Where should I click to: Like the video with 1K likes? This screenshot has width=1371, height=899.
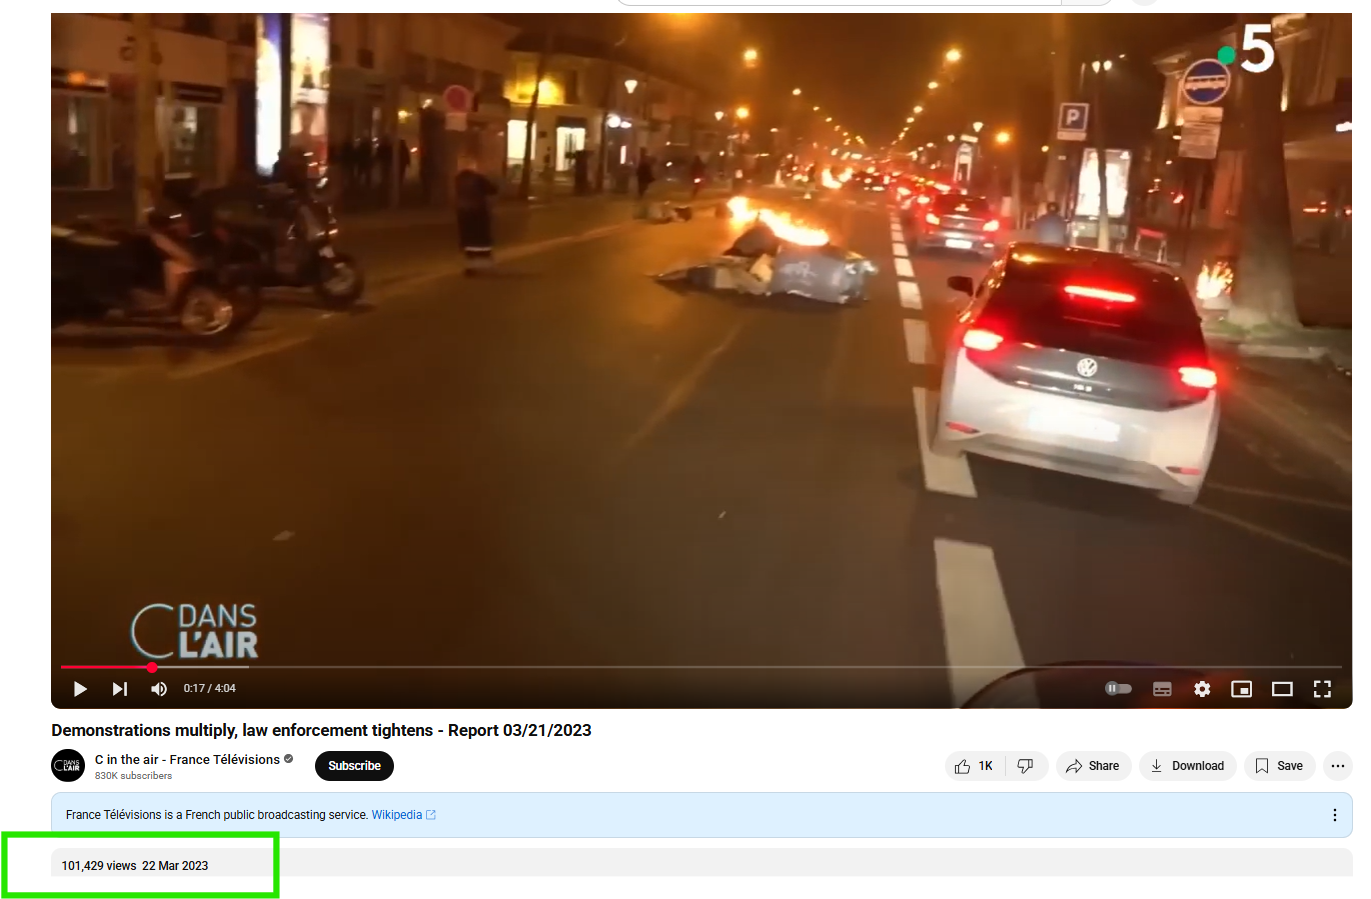974,766
